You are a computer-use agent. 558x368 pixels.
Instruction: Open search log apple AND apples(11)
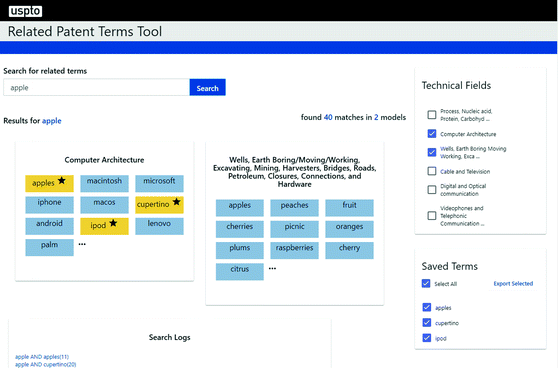click(42, 357)
